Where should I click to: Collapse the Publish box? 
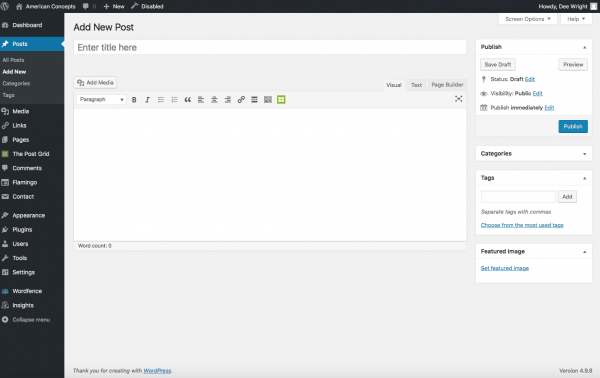[584, 47]
